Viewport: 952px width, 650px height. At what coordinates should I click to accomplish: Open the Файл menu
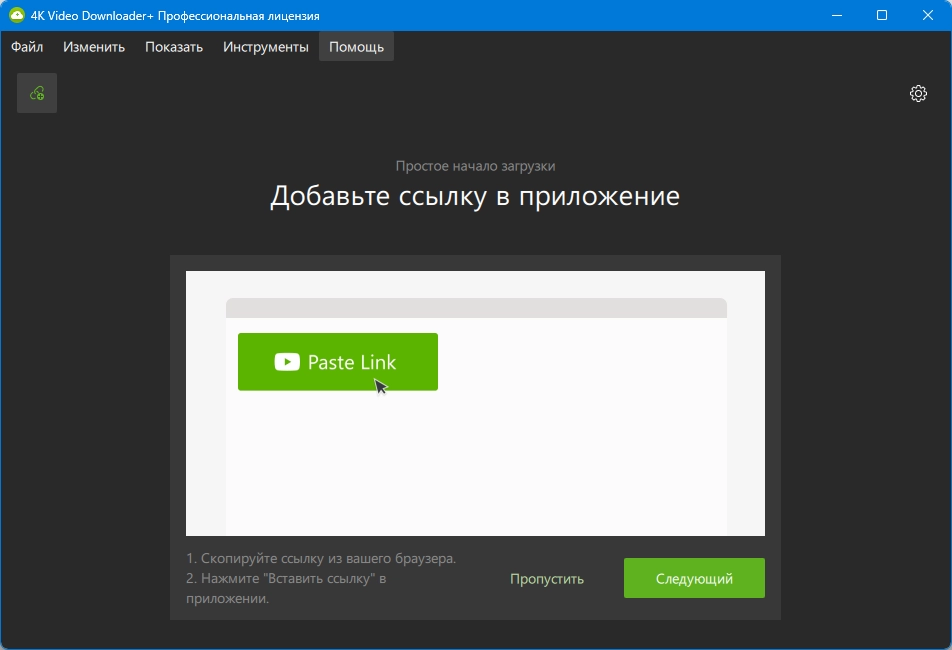pos(27,47)
